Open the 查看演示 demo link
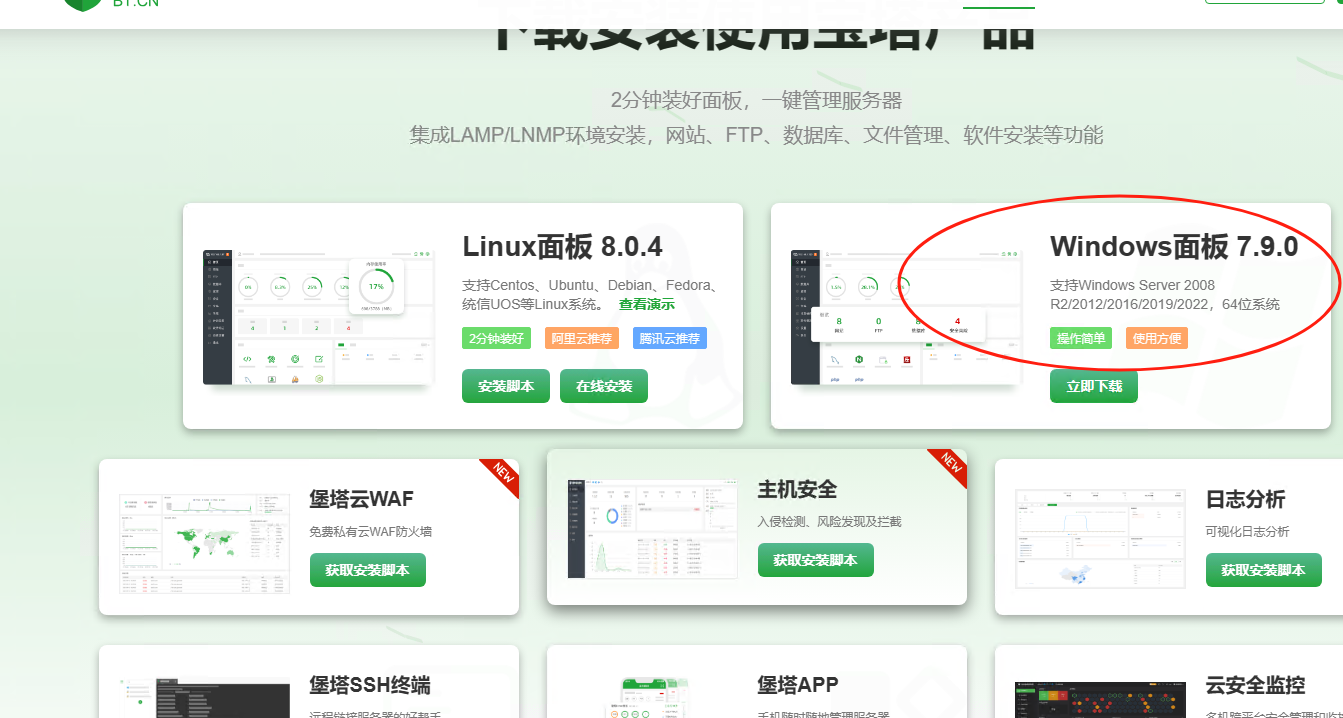1343x718 pixels. pyautogui.click(x=646, y=304)
